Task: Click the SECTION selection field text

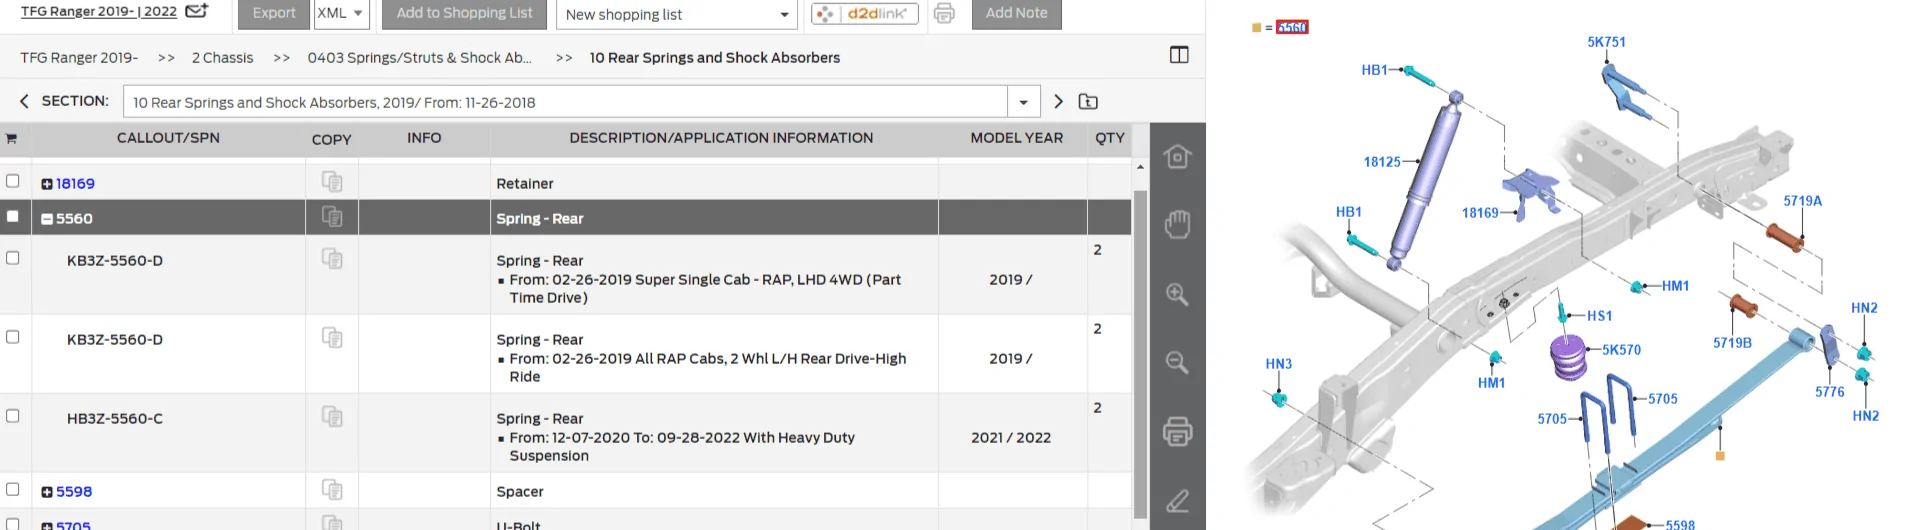Action: [x=334, y=102]
